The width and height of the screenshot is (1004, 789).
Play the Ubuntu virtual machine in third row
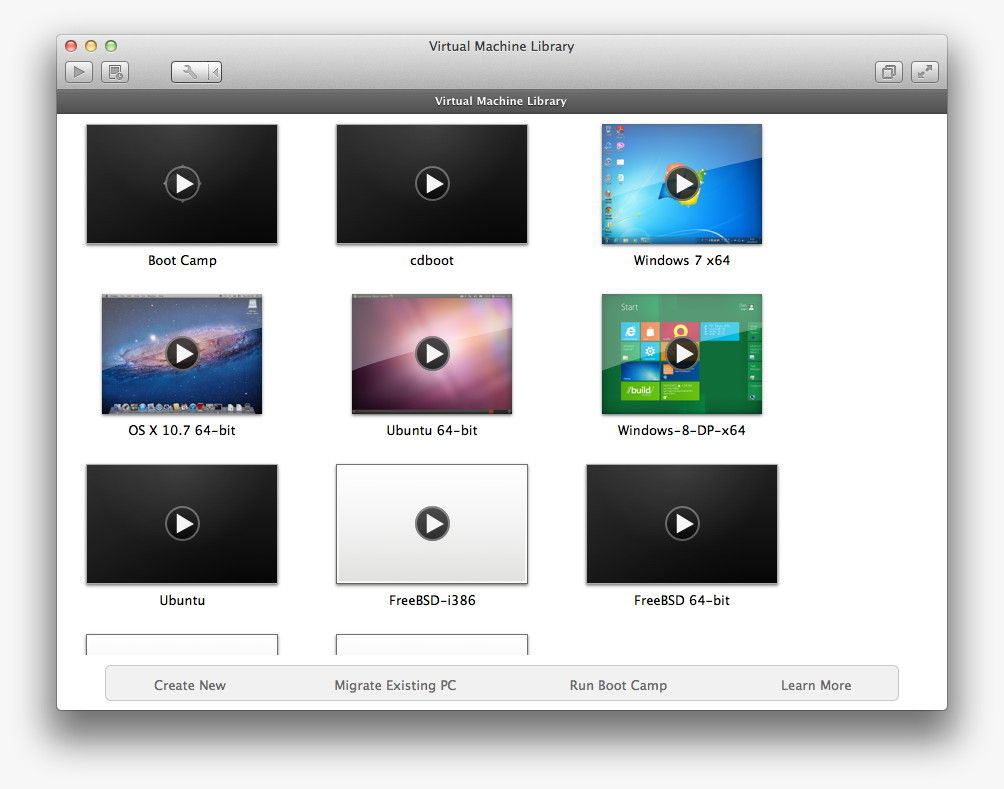182,524
